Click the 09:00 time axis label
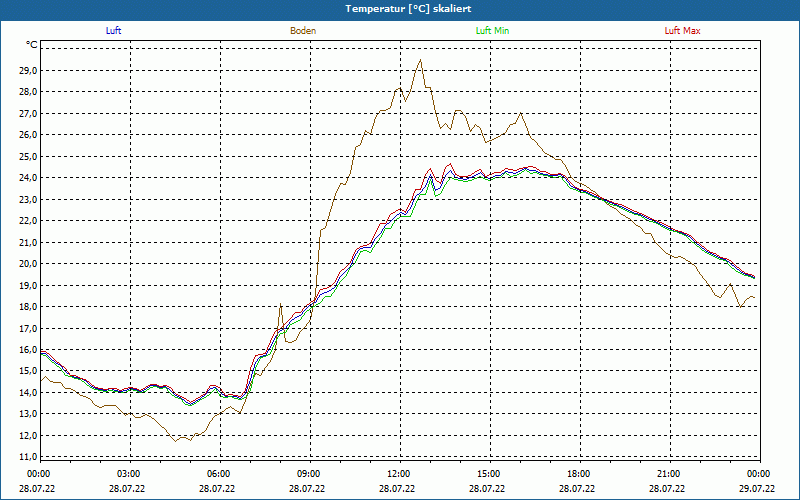 [x=307, y=474]
